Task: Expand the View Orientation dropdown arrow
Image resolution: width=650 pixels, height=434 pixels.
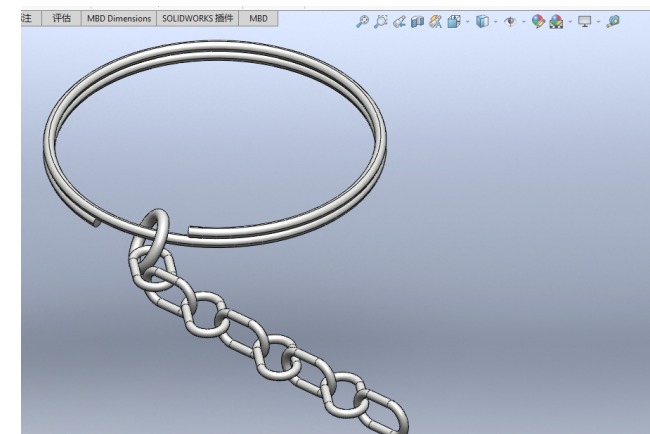Action: 467,22
